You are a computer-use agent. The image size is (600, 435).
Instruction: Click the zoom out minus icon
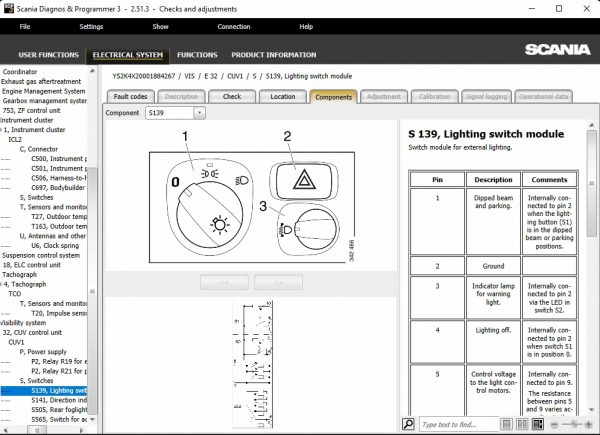tap(554, 424)
